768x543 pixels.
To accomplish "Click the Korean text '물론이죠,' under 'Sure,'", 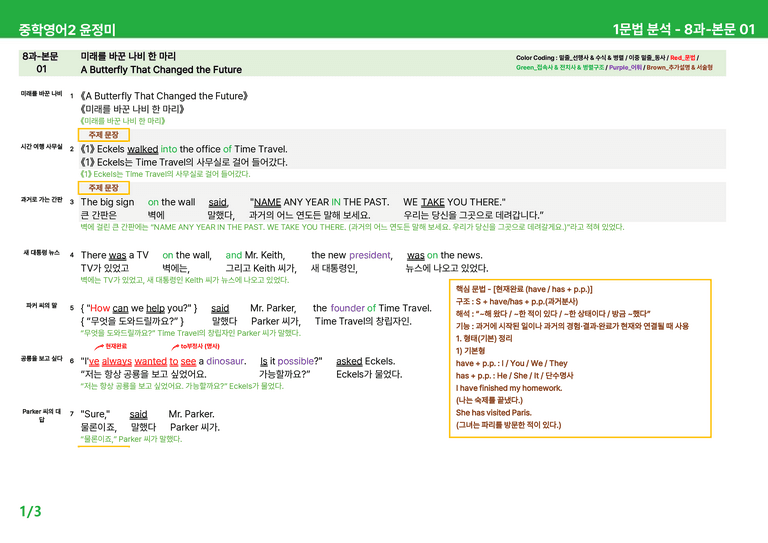I will click(98, 427).
